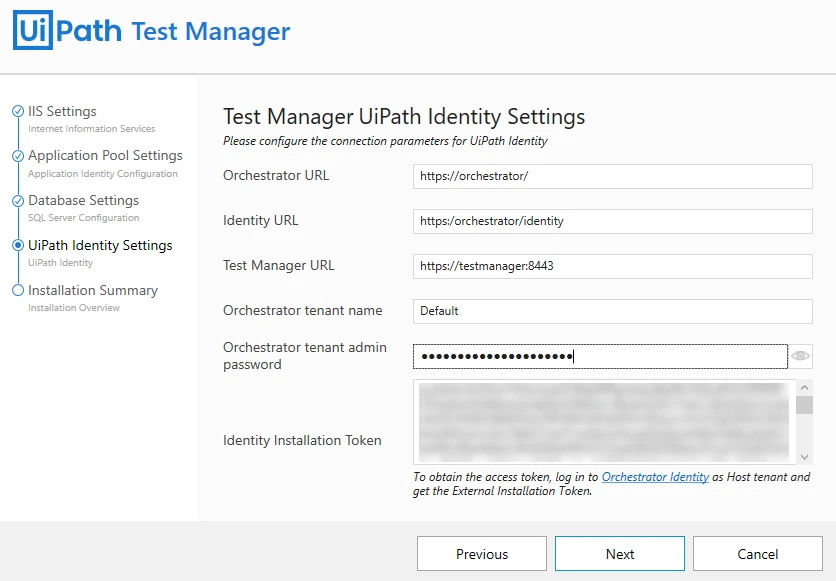Click the 'Installation Overview' subtitle
Viewport: 836px width, 581px height.
74,308
